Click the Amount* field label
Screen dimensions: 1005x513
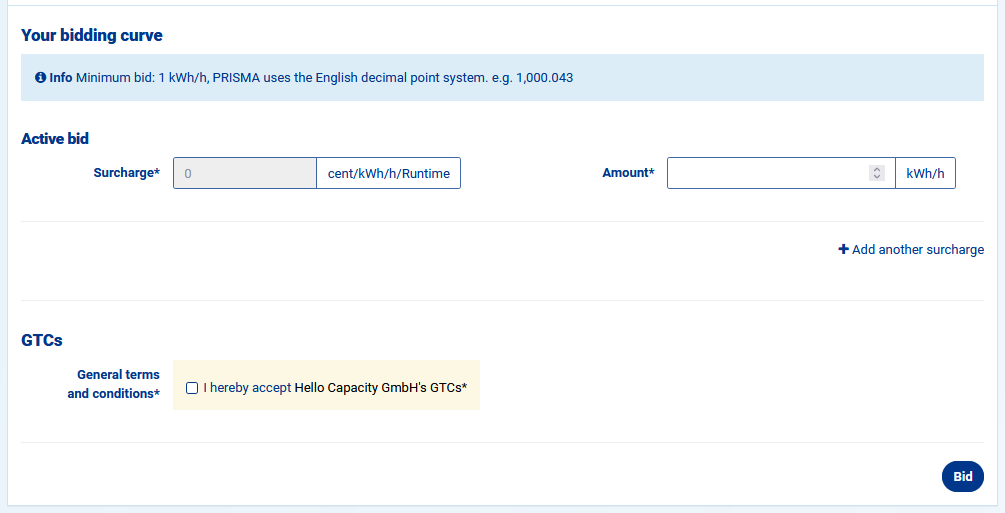click(628, 173)
